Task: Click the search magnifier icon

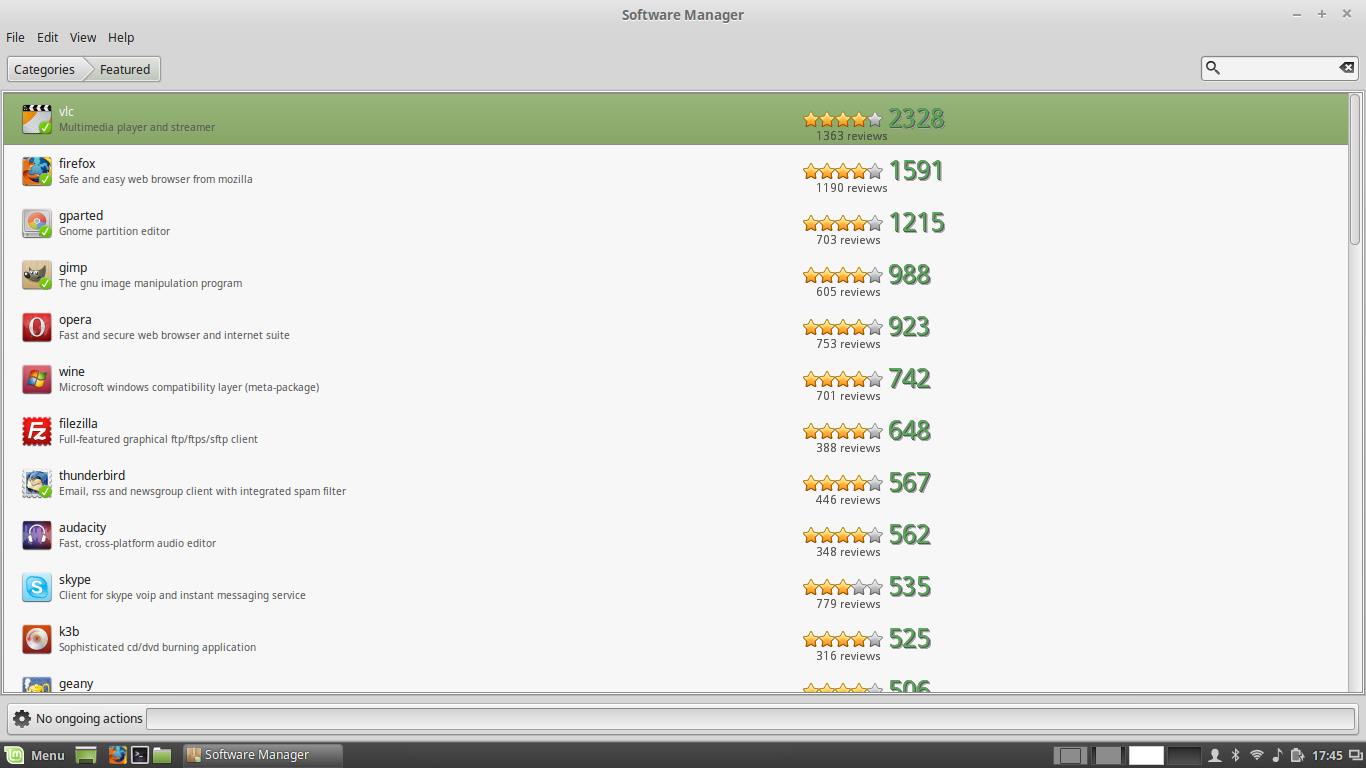Action: [1213, 68]
